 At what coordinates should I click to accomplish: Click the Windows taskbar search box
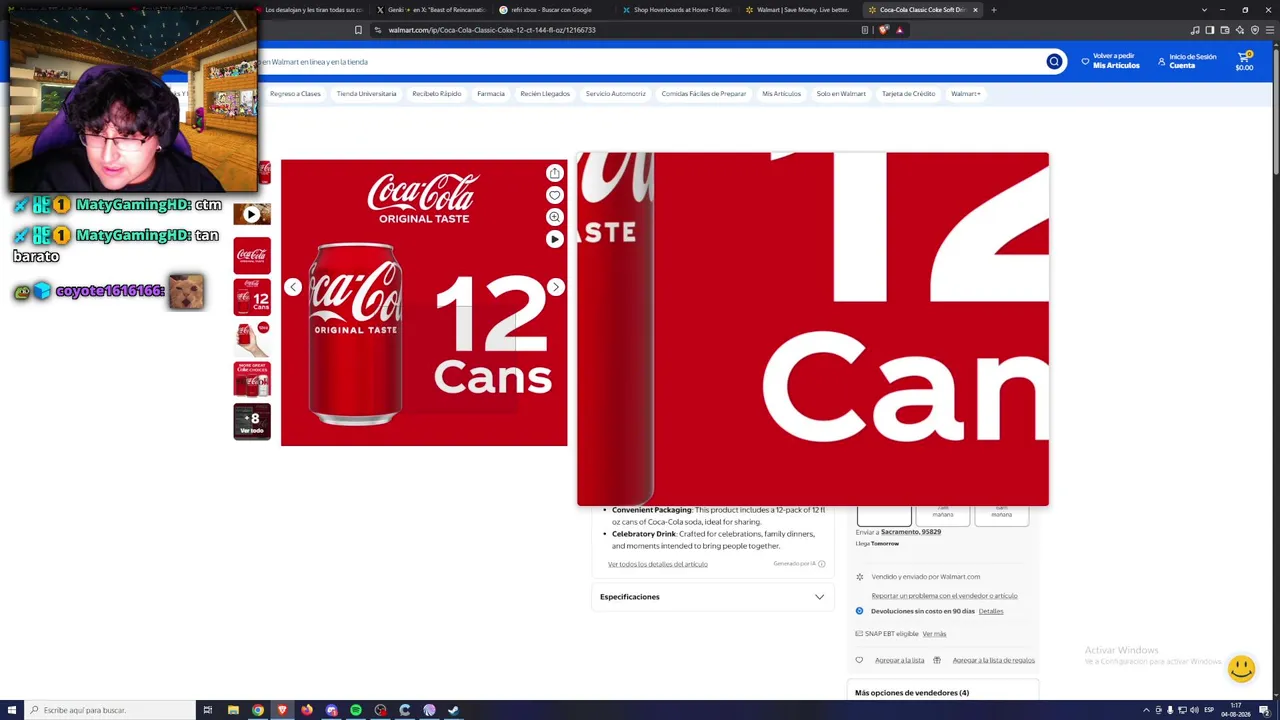108,710
